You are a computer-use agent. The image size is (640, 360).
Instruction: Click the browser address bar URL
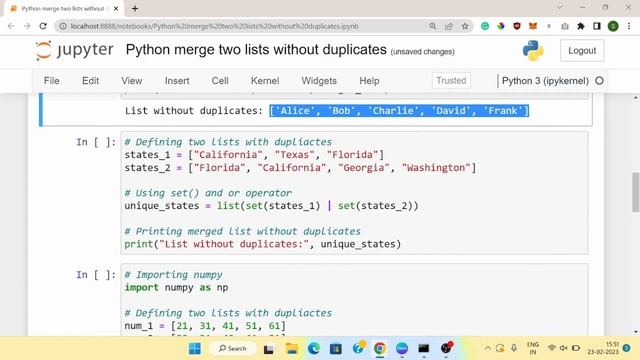(x=214, y=26)
